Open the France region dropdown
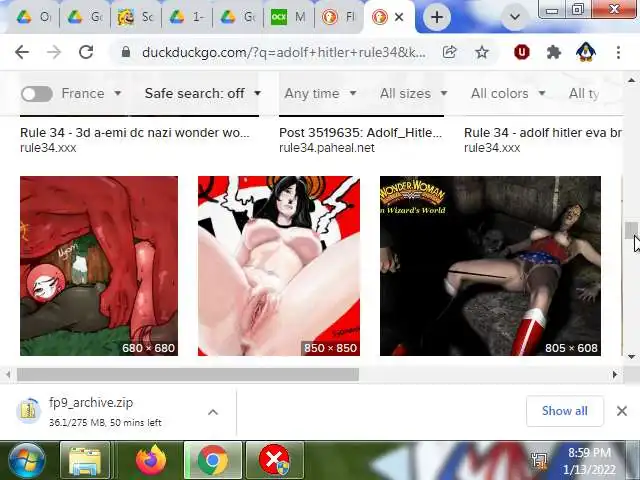Screen dimensions: 640x480 (x=91, y=93)
